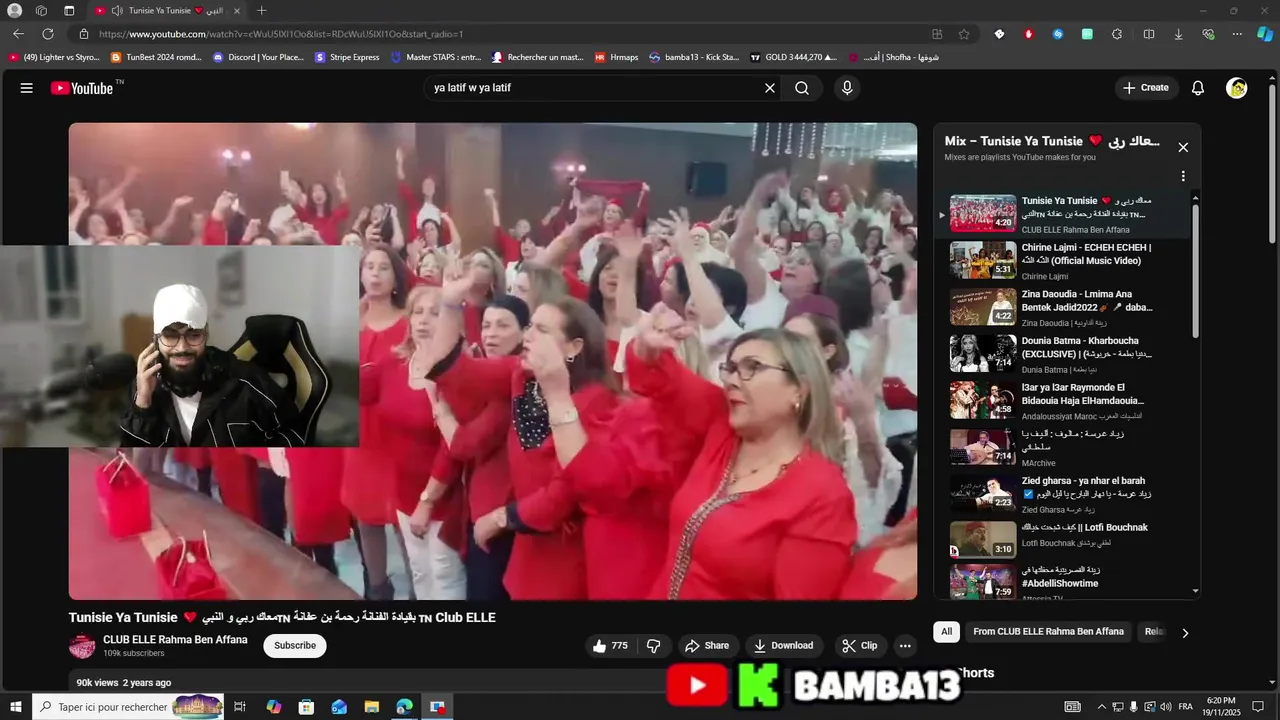Open split screen in browser toolbar
1280x720 pixels.
point(1149,34)
